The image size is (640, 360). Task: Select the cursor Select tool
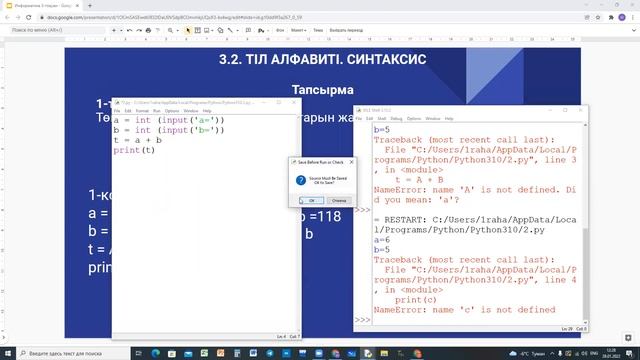point(188,30)
